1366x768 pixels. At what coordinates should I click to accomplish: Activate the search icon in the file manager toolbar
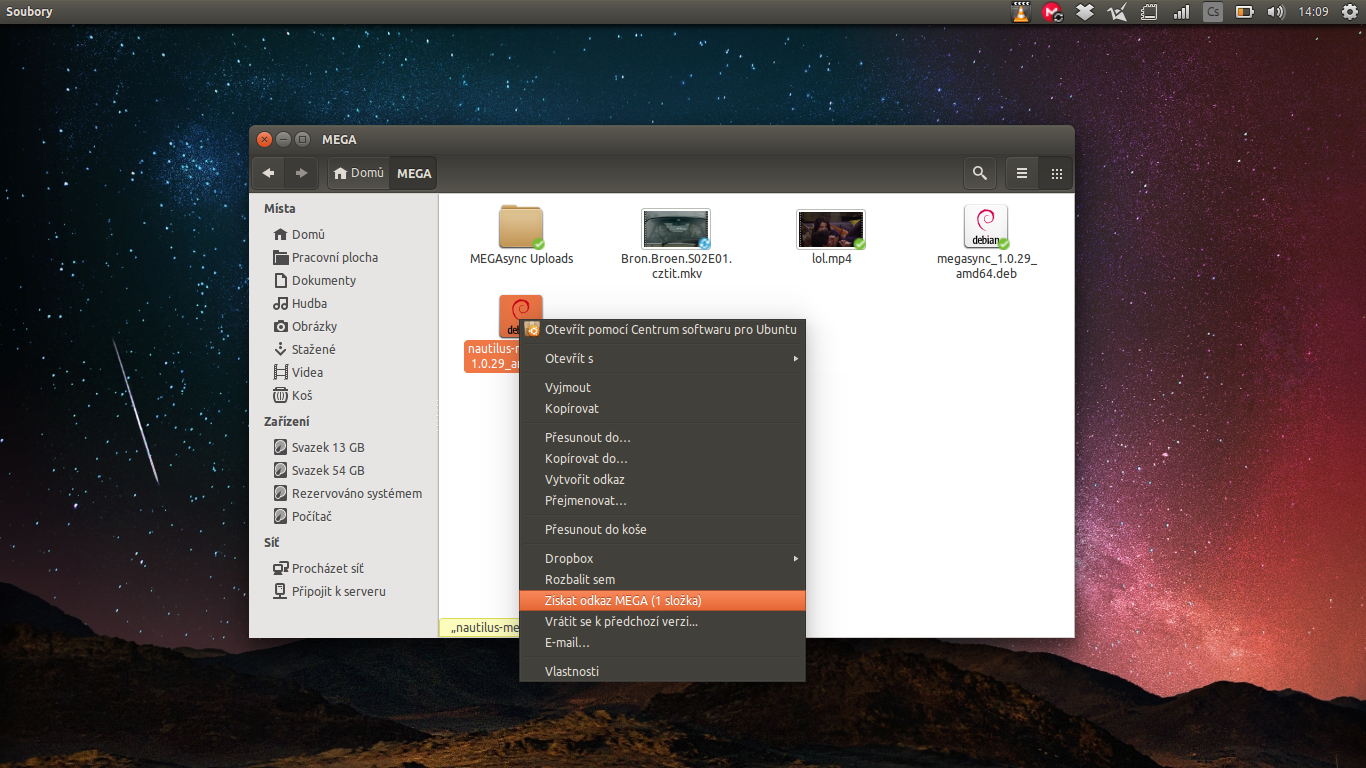tap(979, 172)
